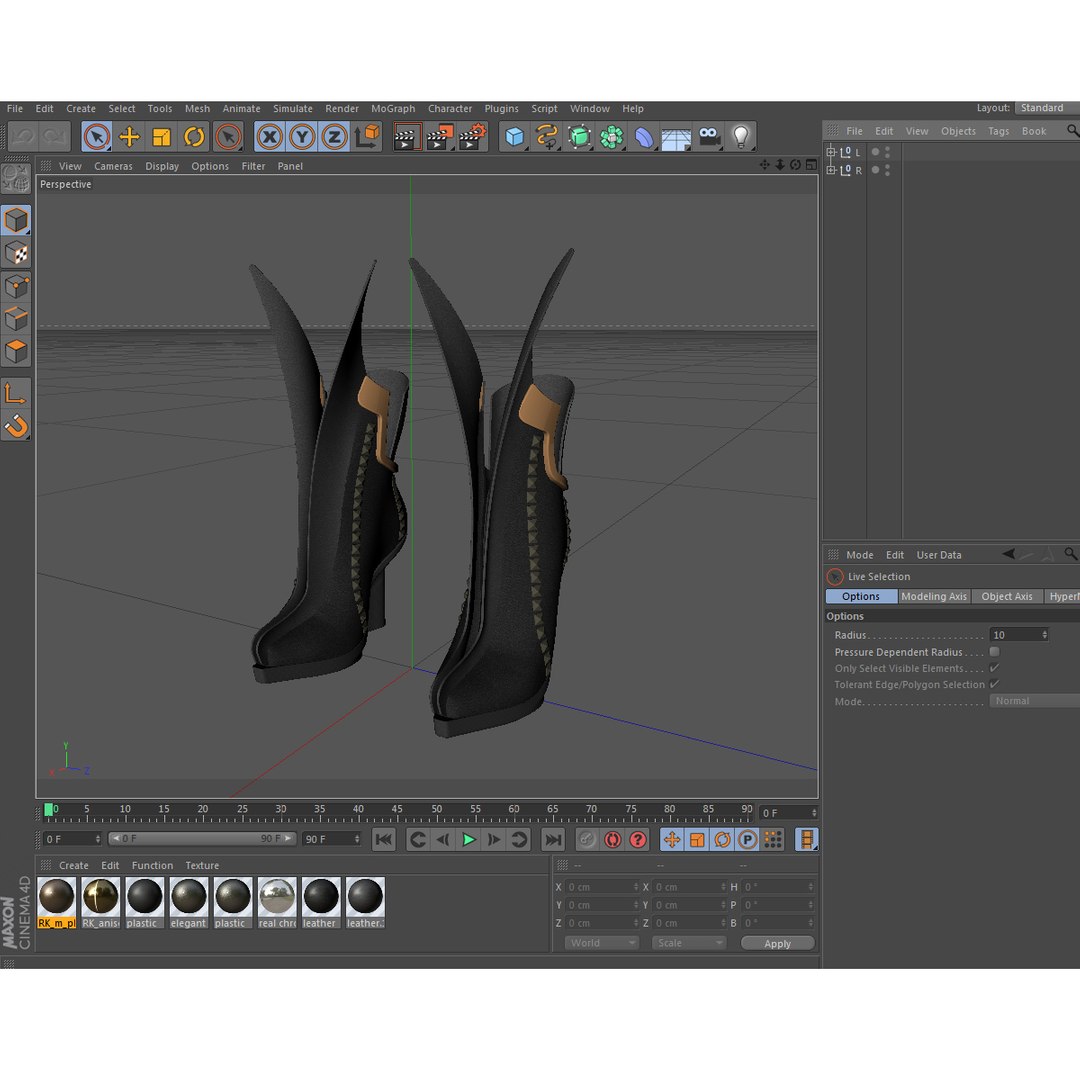Select the Rotate tool
The image size is (1080, 1080).
coord(194,136)
